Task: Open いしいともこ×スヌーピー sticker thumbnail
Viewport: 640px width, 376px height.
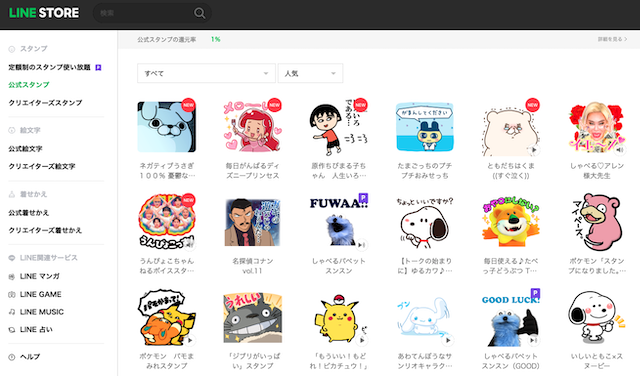Action: [597, 317]
